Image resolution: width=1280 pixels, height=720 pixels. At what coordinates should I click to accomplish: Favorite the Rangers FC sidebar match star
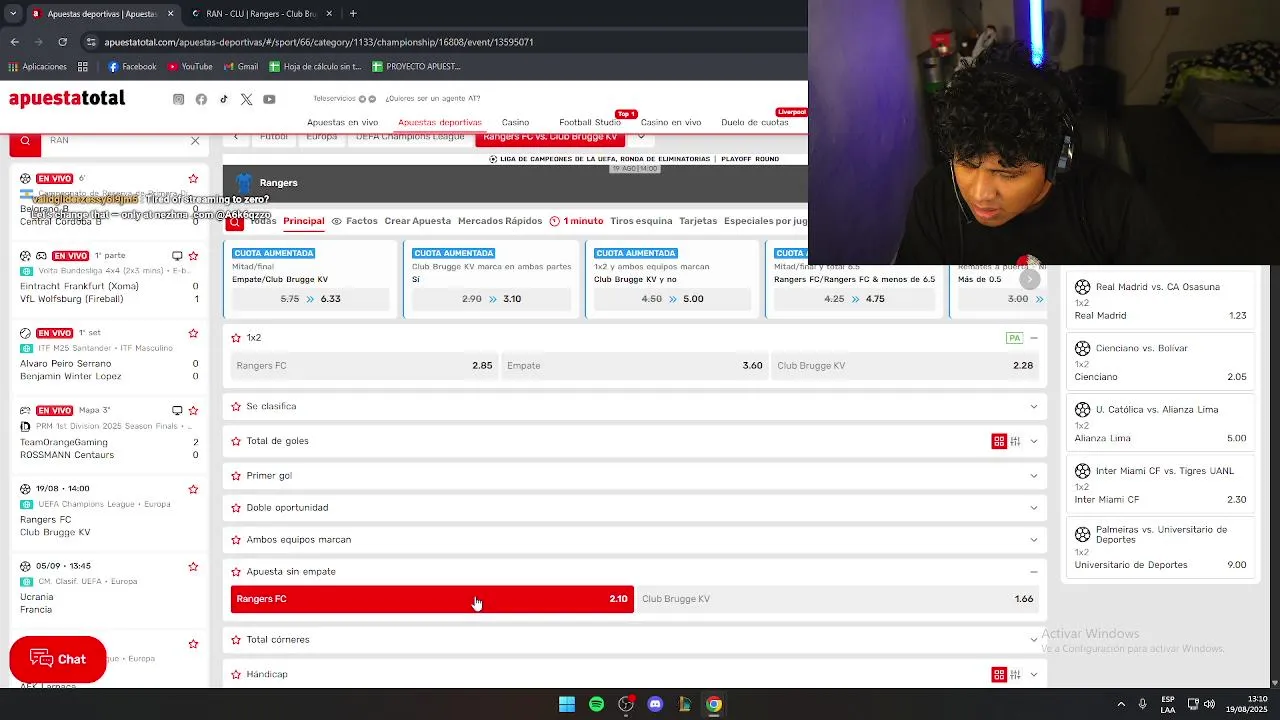[193, 489]
